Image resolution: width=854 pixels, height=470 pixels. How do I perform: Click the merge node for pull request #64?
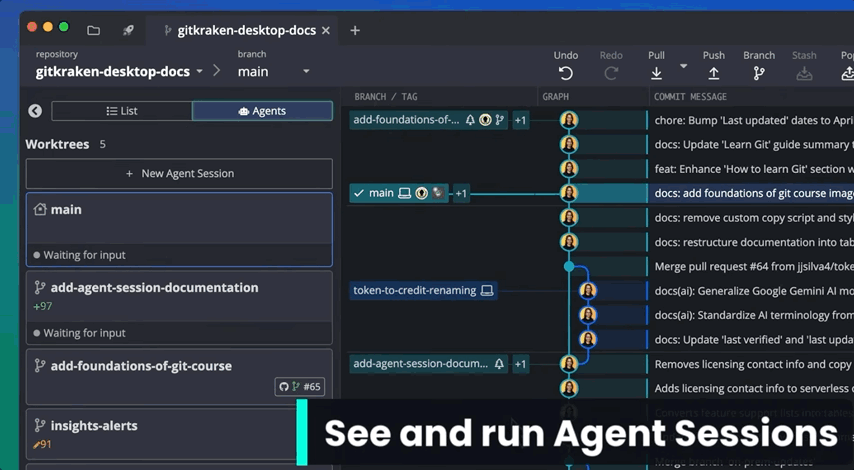pos(569,266)
